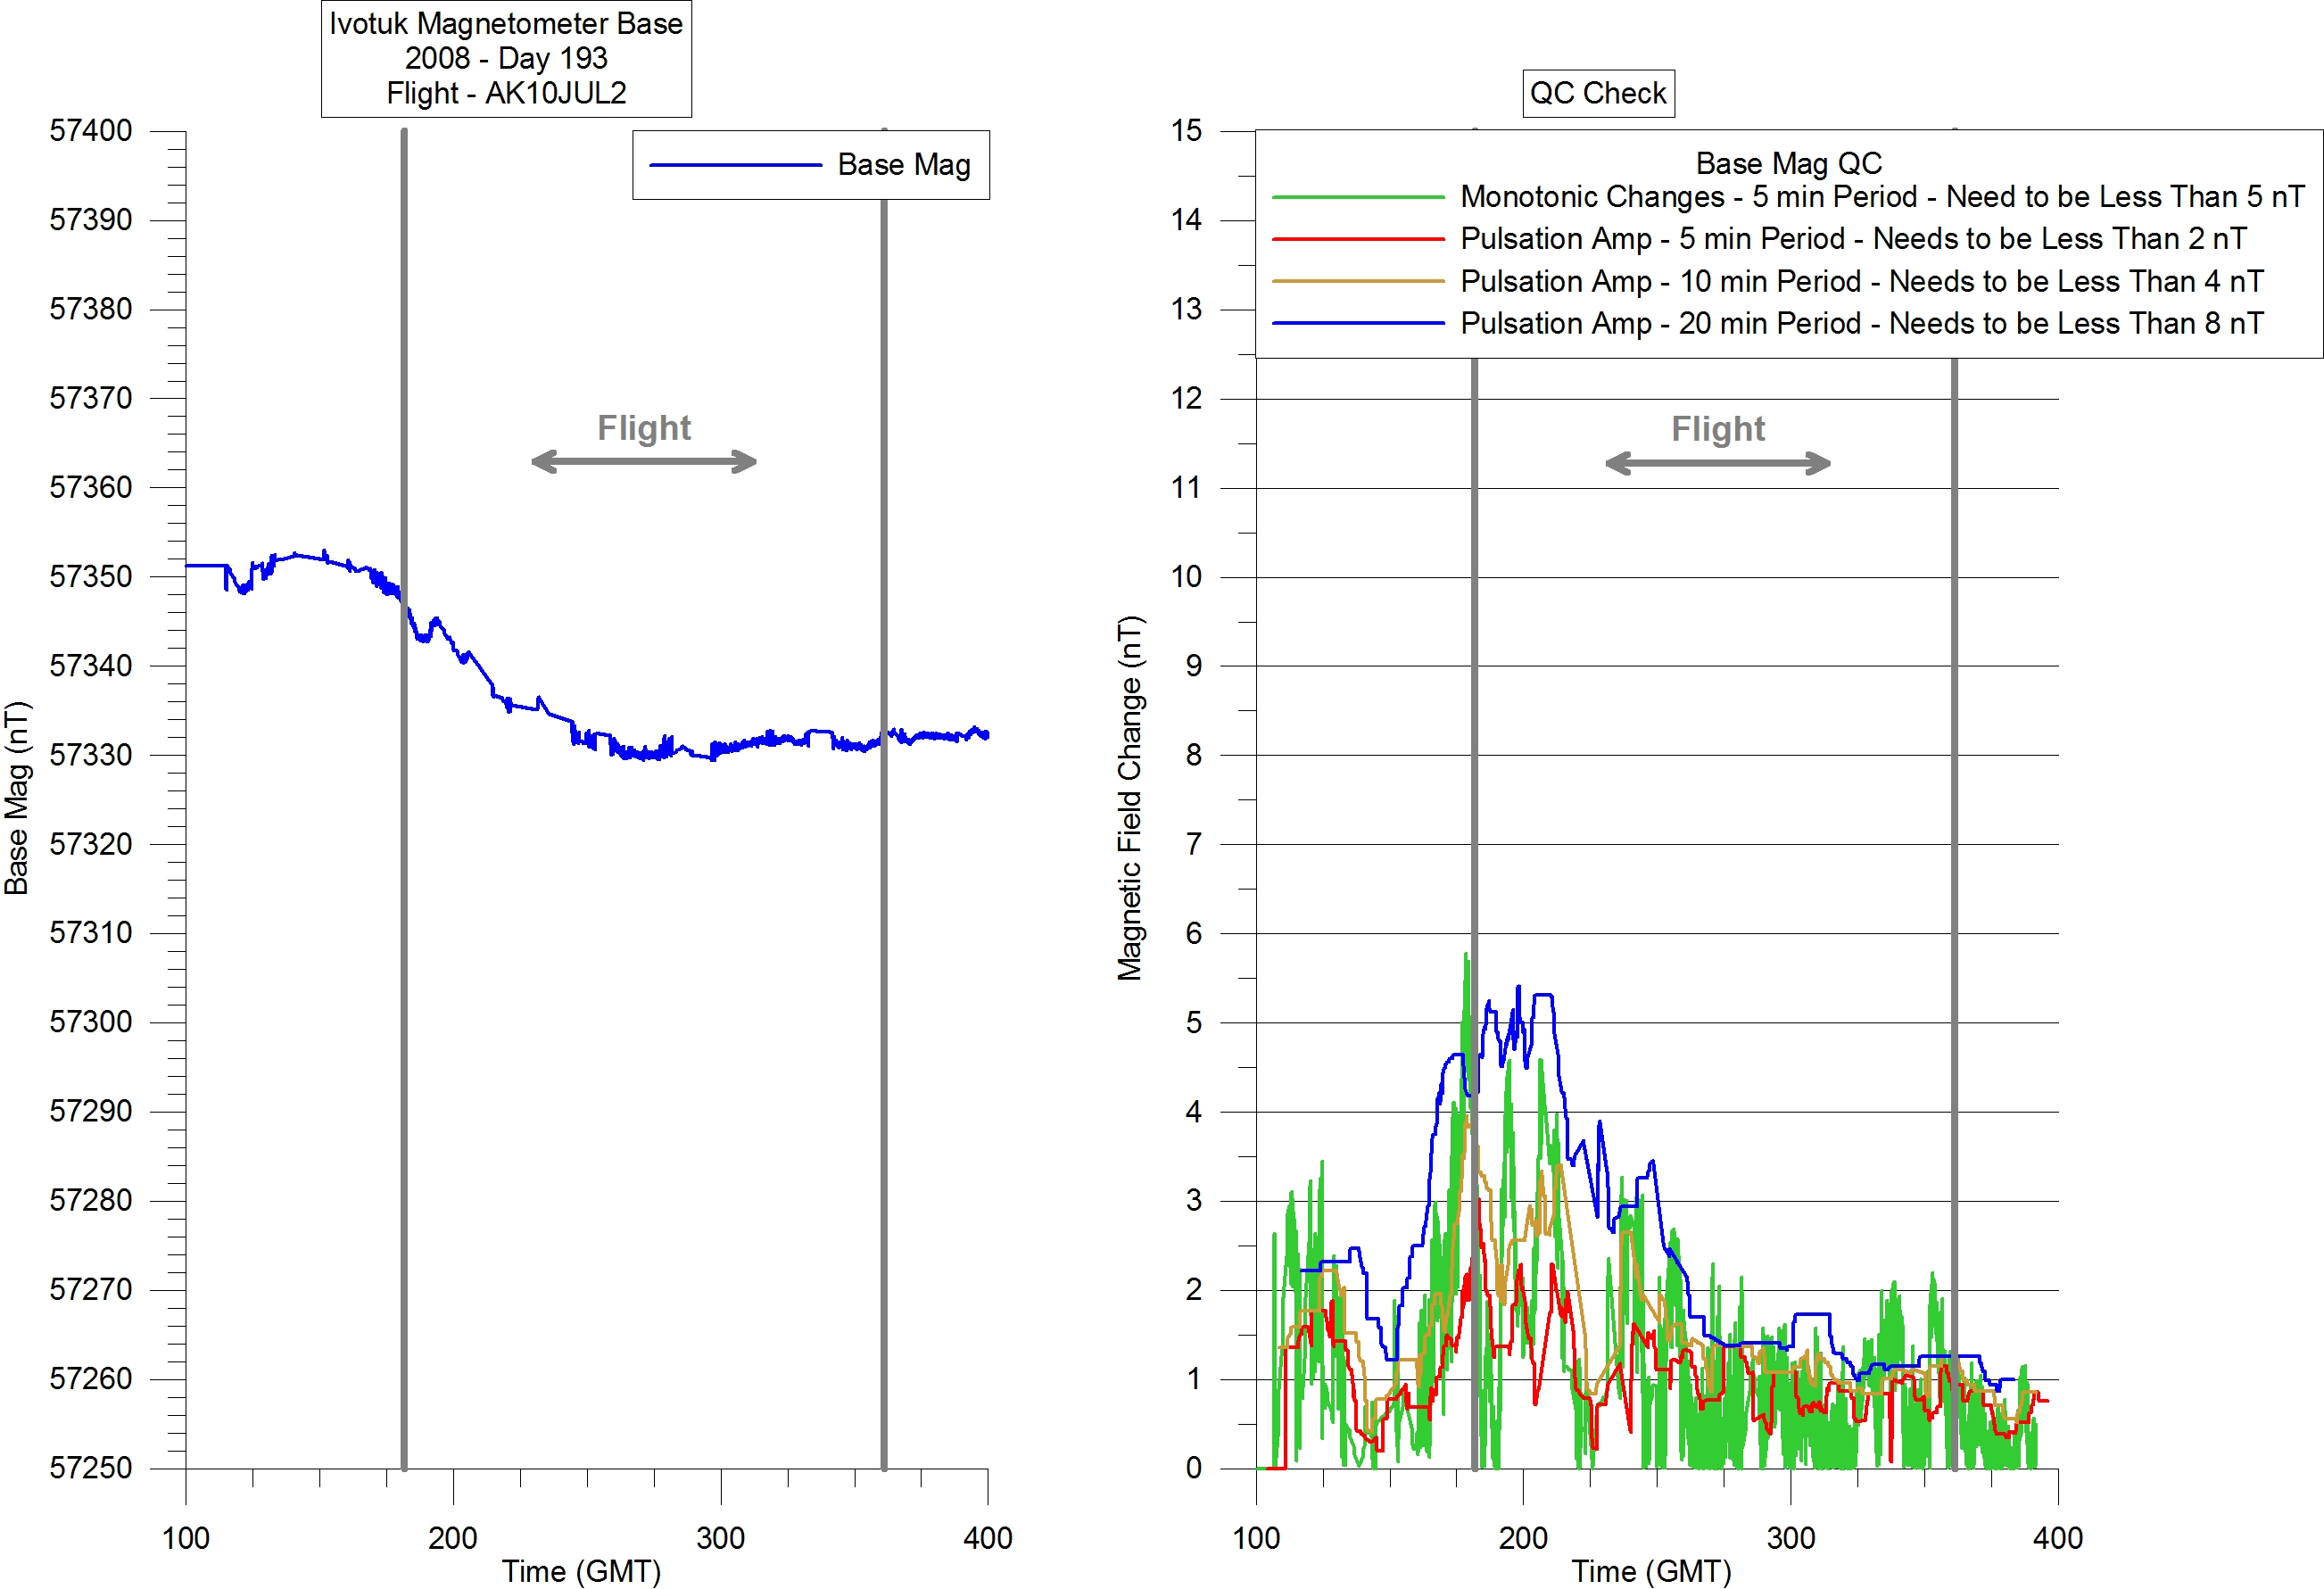
Task: Click the 57400 tick label on left axis
Action: pyautogui.click(x=90, y=131)
